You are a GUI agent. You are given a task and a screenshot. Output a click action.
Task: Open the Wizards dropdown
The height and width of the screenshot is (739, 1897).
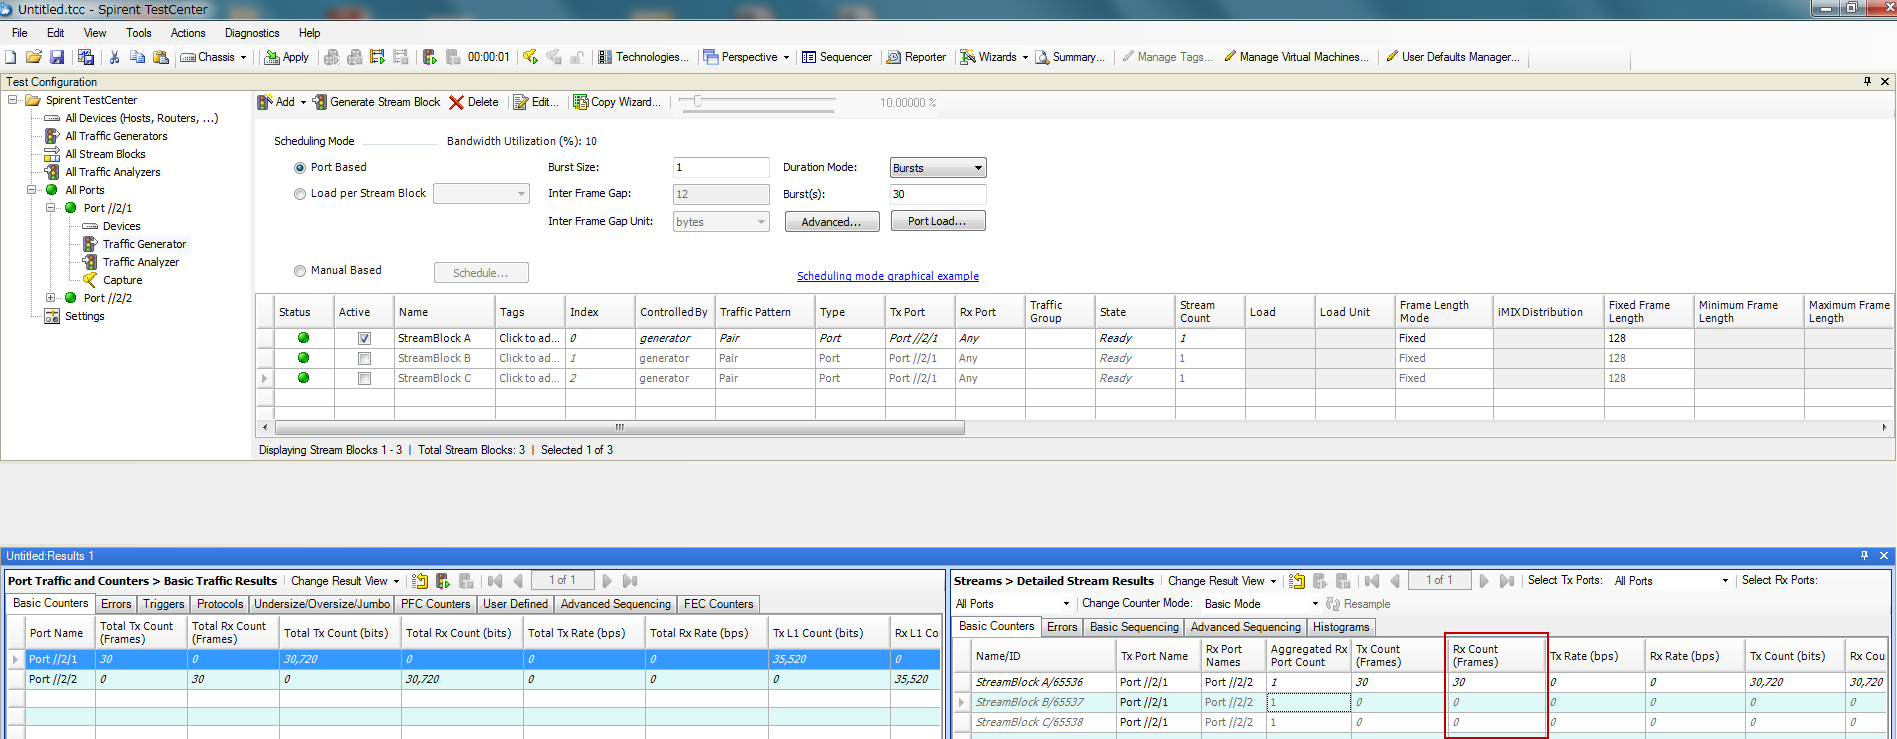(994, 57)
